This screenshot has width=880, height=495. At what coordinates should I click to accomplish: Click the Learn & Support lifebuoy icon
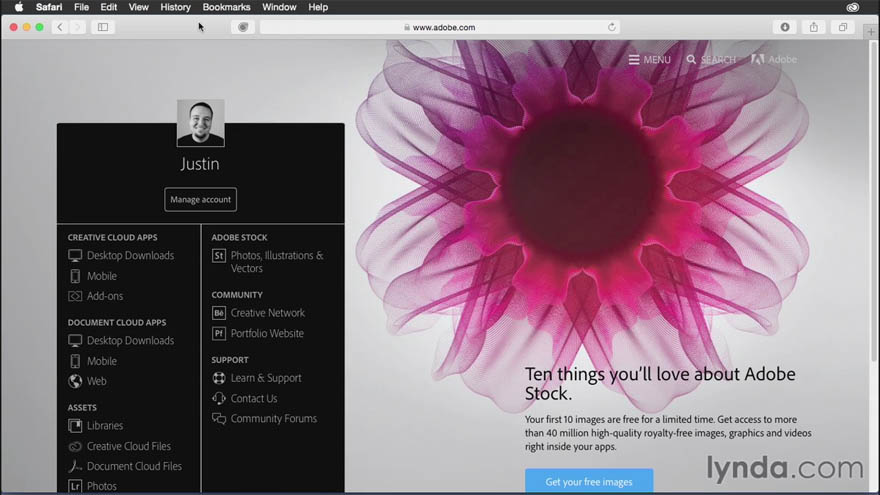click(x=219, y=378)
